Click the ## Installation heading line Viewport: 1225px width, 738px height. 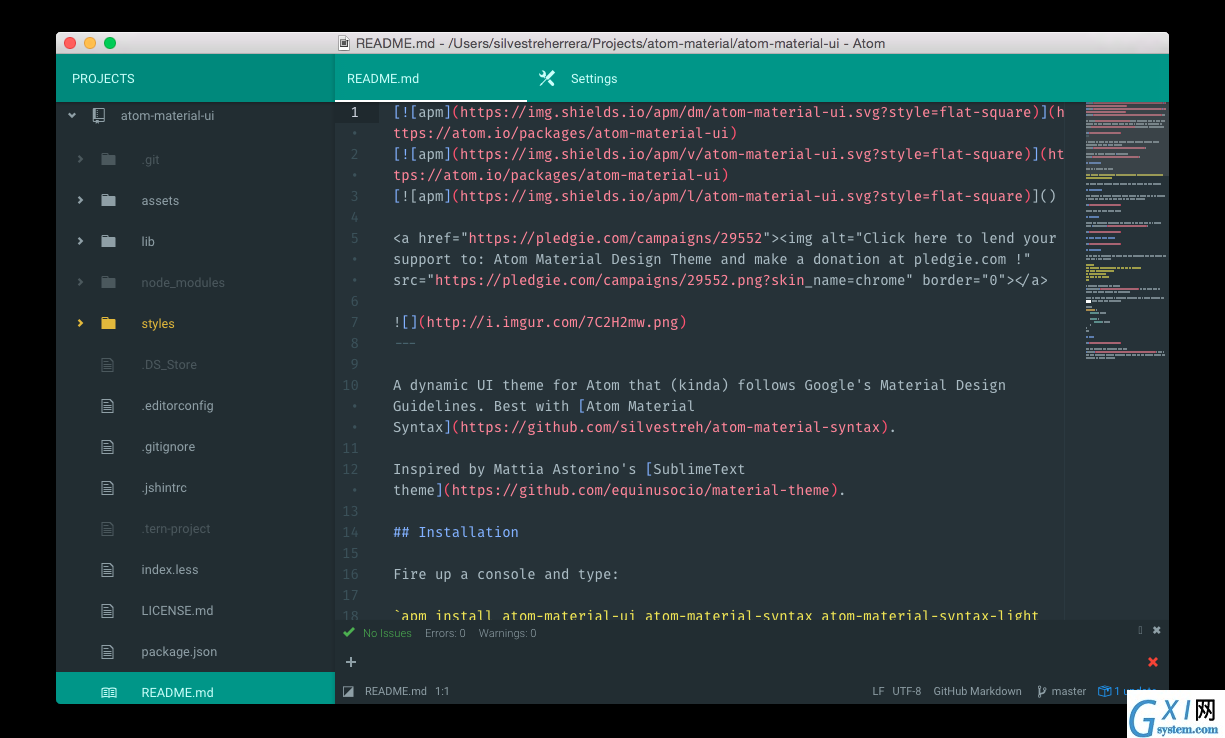click(x=456, y=532)
